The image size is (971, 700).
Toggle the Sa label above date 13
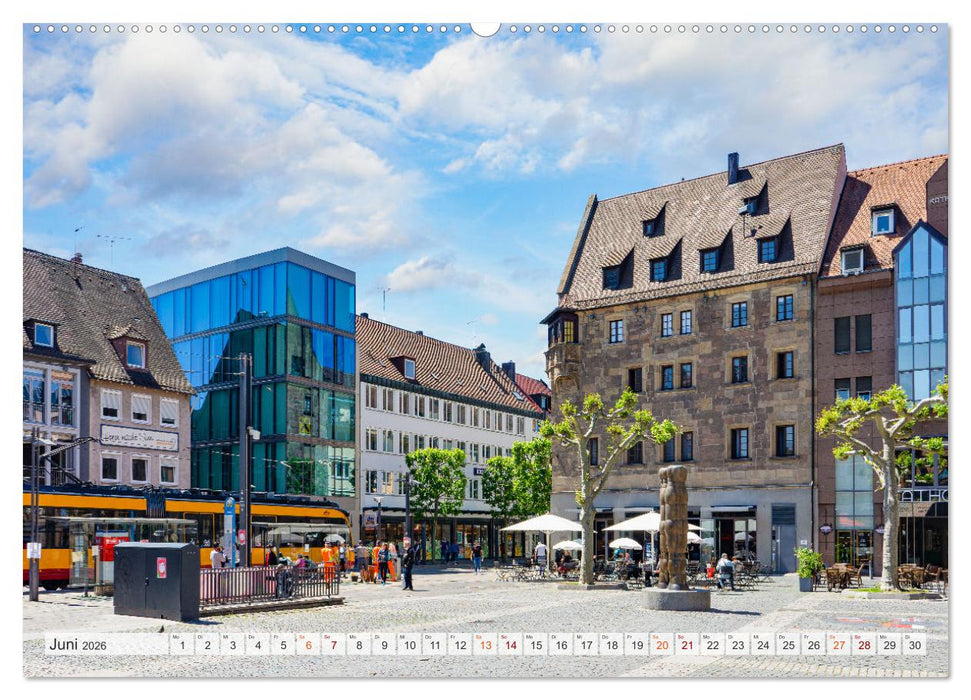coord(480,637)
